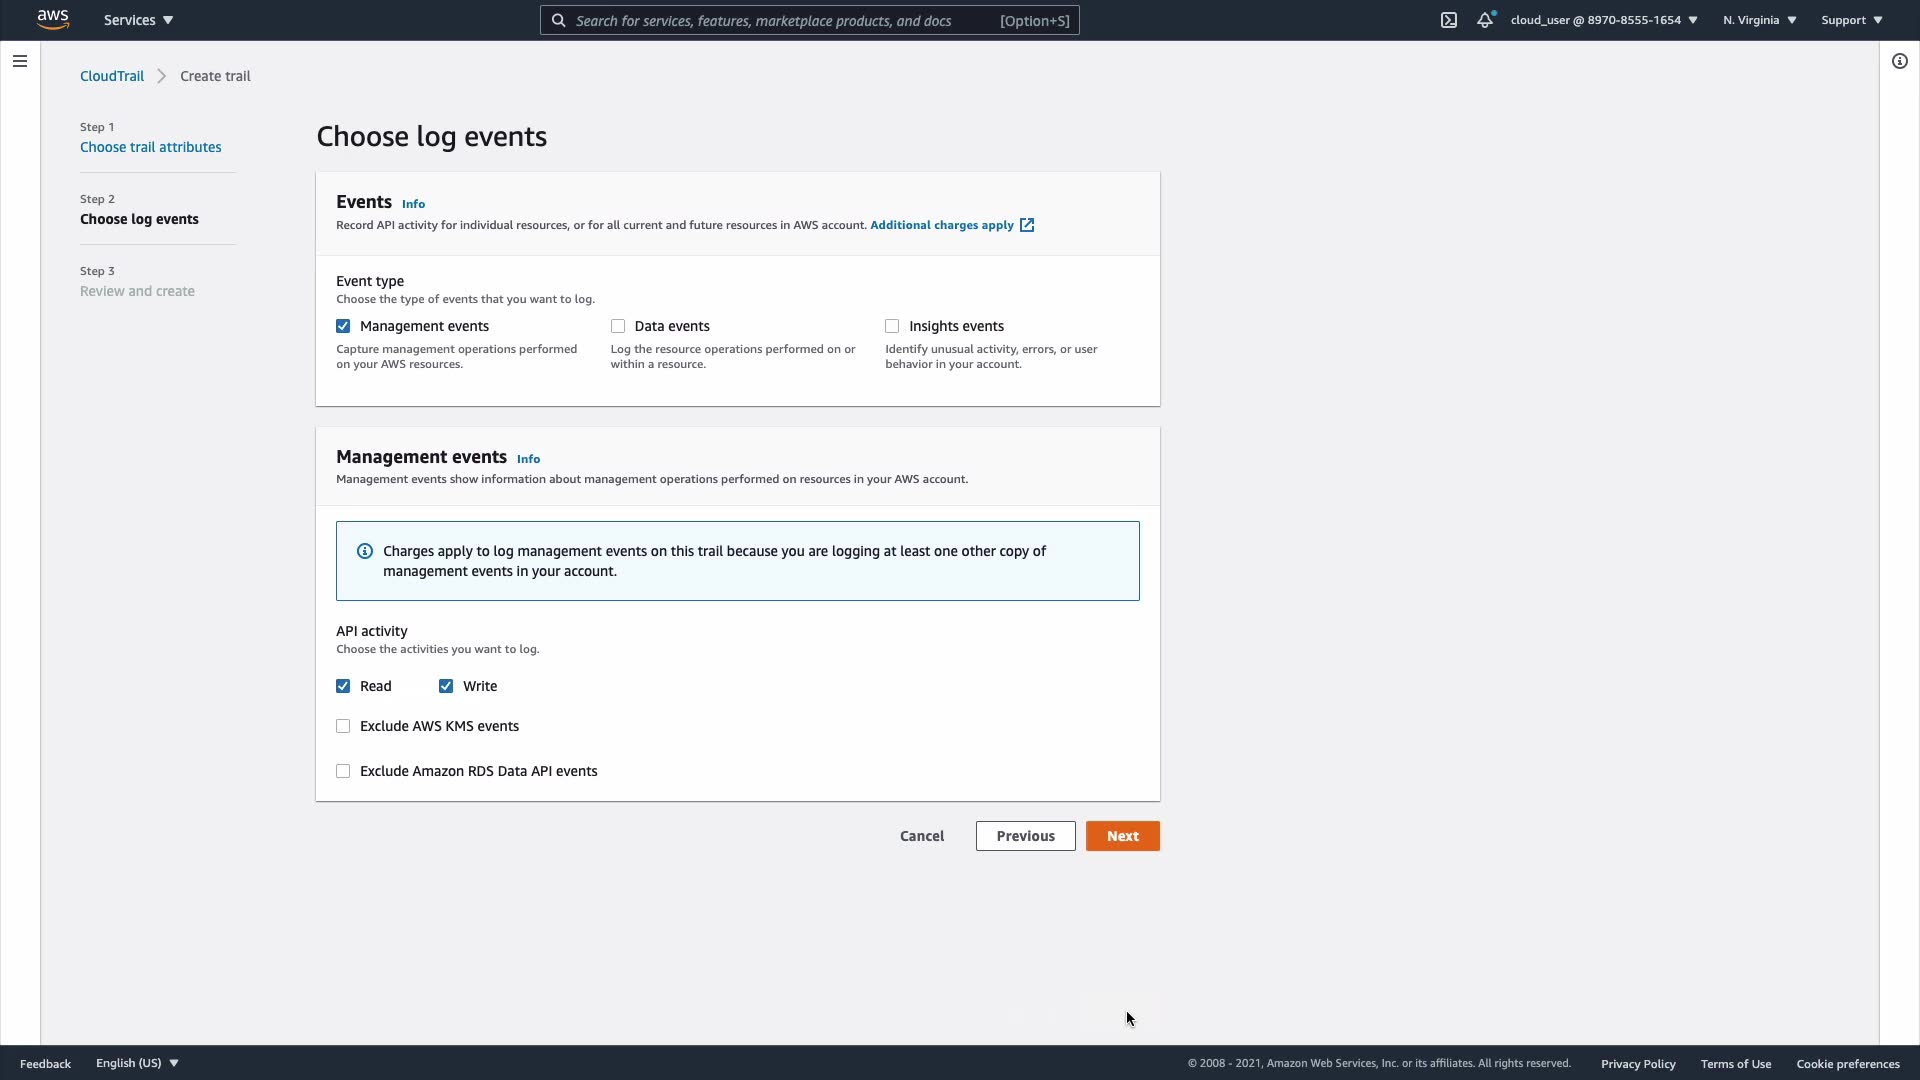This screenshot has height=1080, width=1920.
Task: Enable the Insights events checkbox
Action: 892,326
